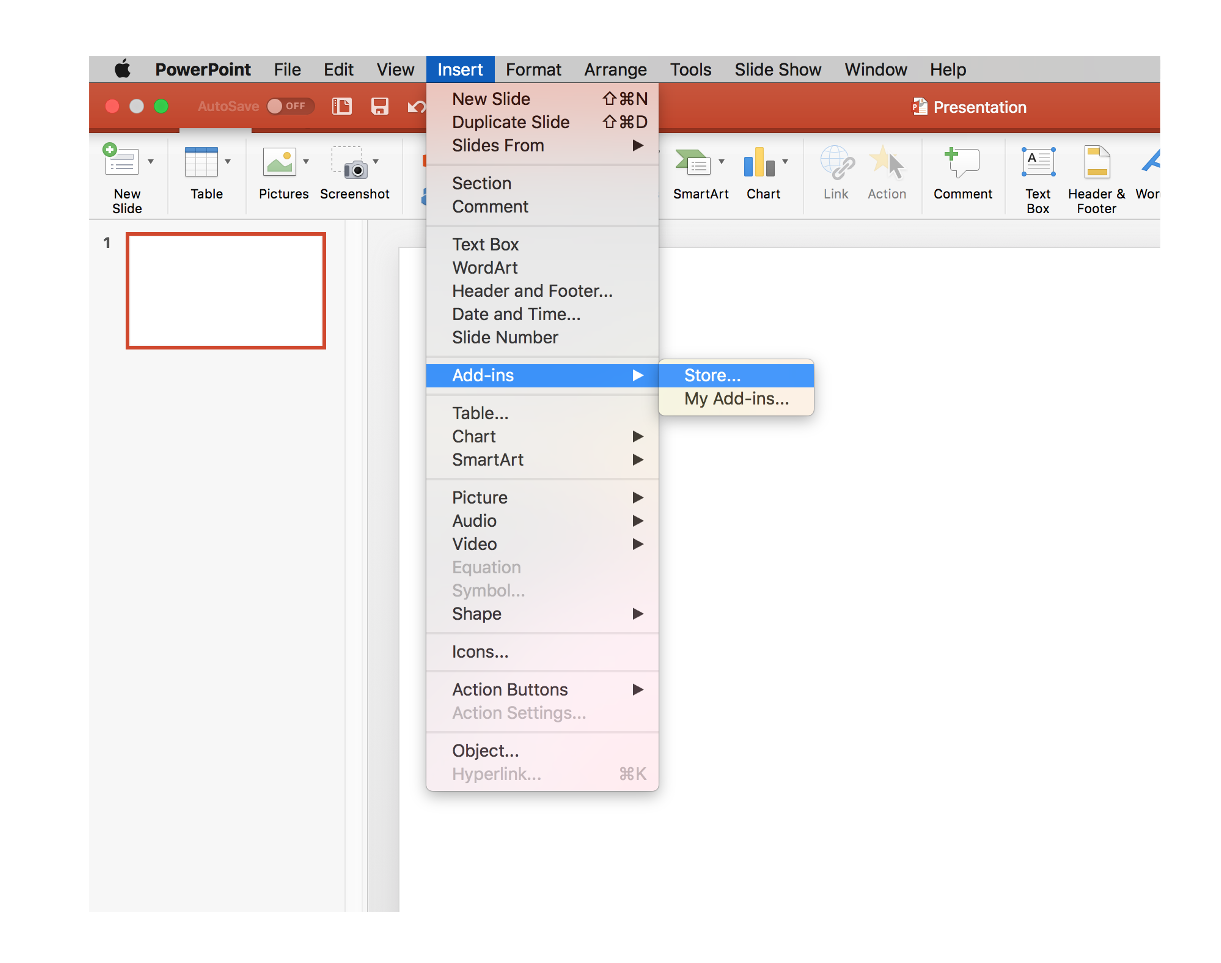Choose Text Box from the Insert menu
This screenshot has height=963, width=1221.
[x=542, y=244]
